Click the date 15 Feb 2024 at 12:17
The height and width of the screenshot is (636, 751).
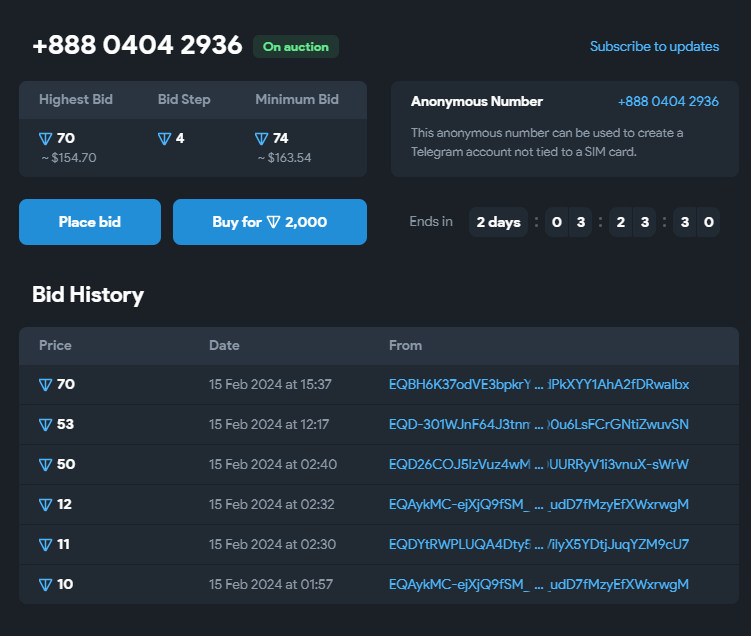click(x=269, y=424)
